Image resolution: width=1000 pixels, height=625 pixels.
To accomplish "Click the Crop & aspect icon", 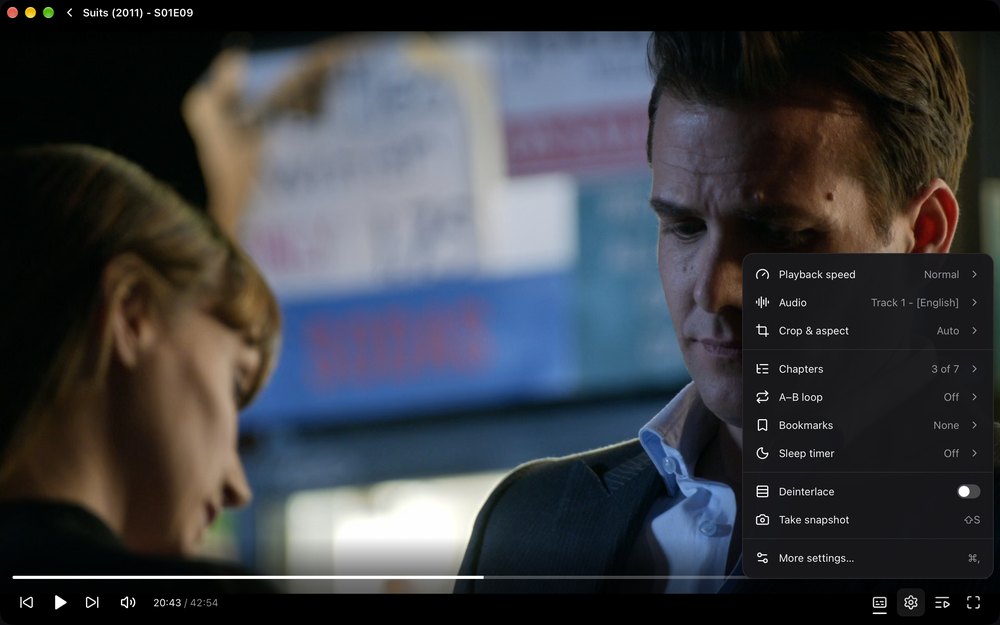I will click(762, 331).
